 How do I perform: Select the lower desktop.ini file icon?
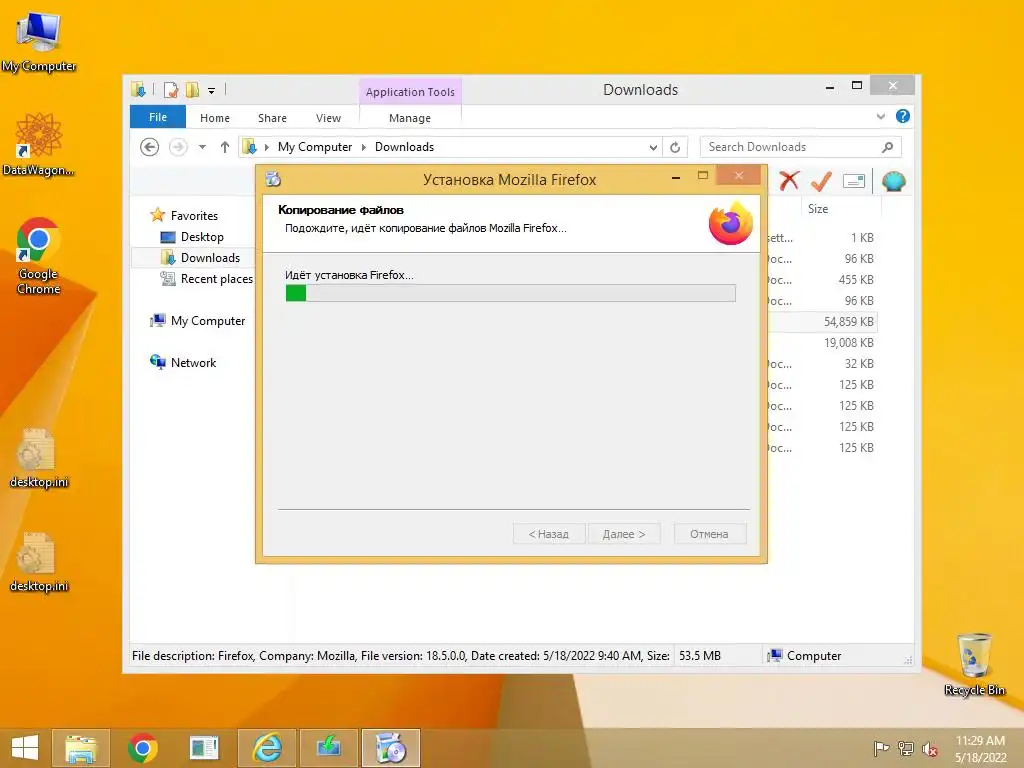[39, 562]
